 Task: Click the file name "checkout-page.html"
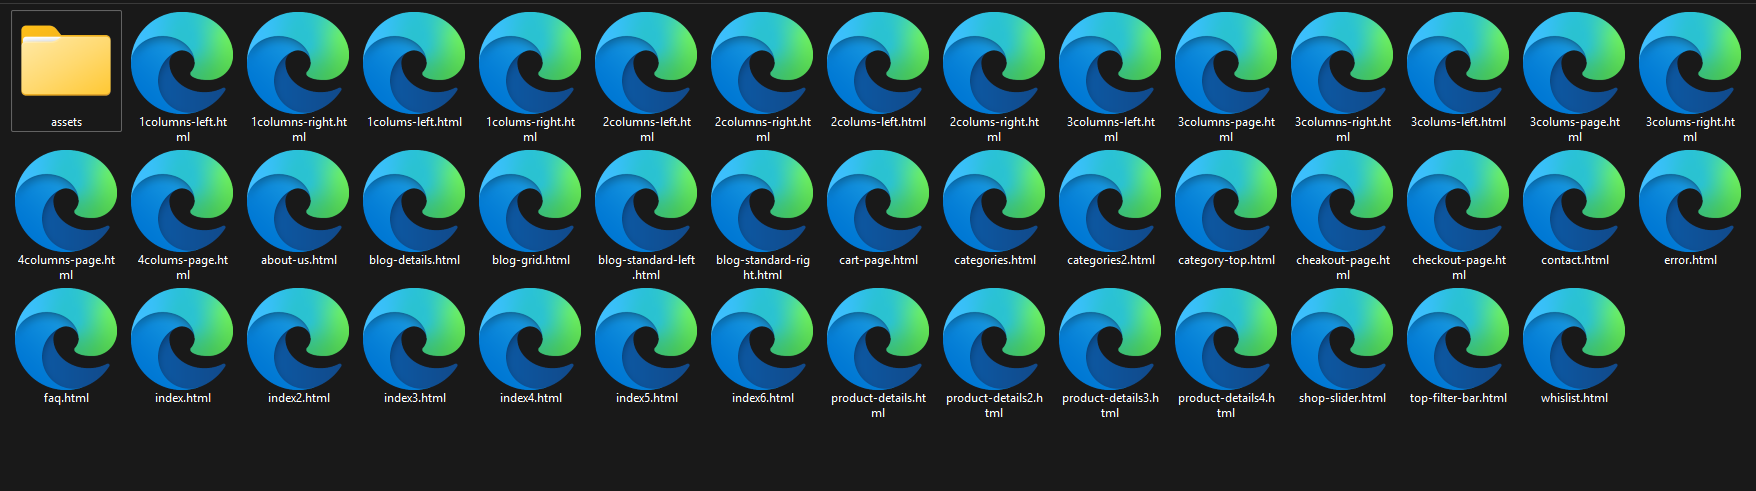tap(1458, 267)
